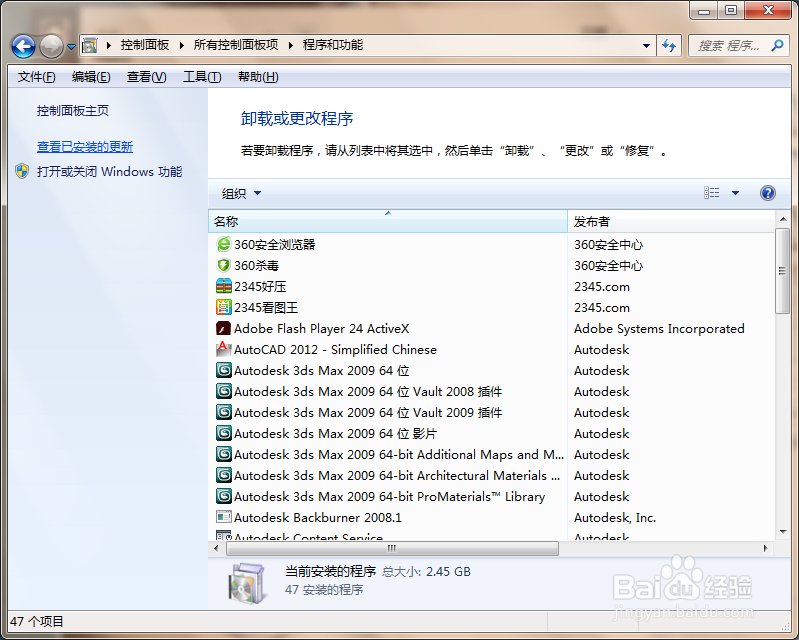
Task: Open the 编辑(E) menu
Action: pos(91,77)
